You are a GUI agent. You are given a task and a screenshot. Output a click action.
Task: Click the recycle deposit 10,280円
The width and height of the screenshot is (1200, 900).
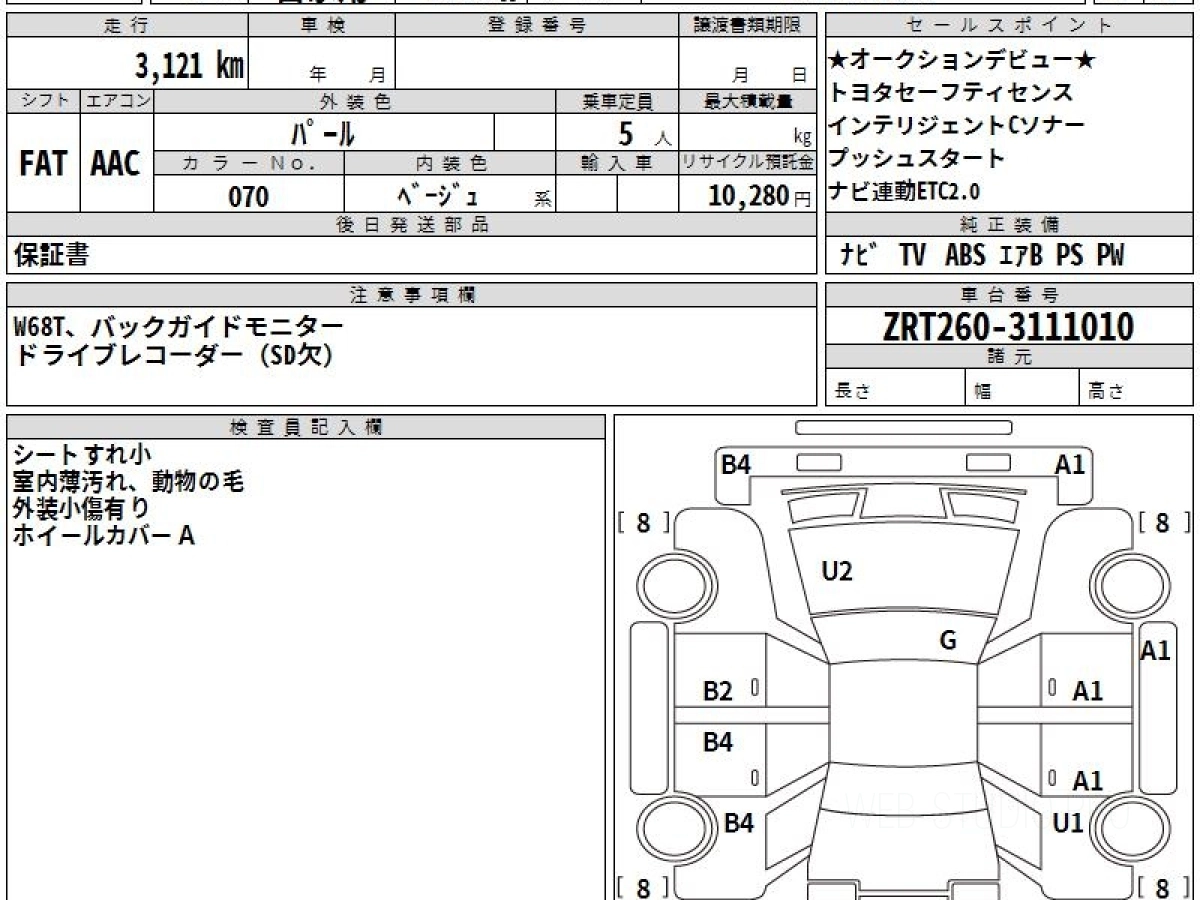(x=761, y=196)
